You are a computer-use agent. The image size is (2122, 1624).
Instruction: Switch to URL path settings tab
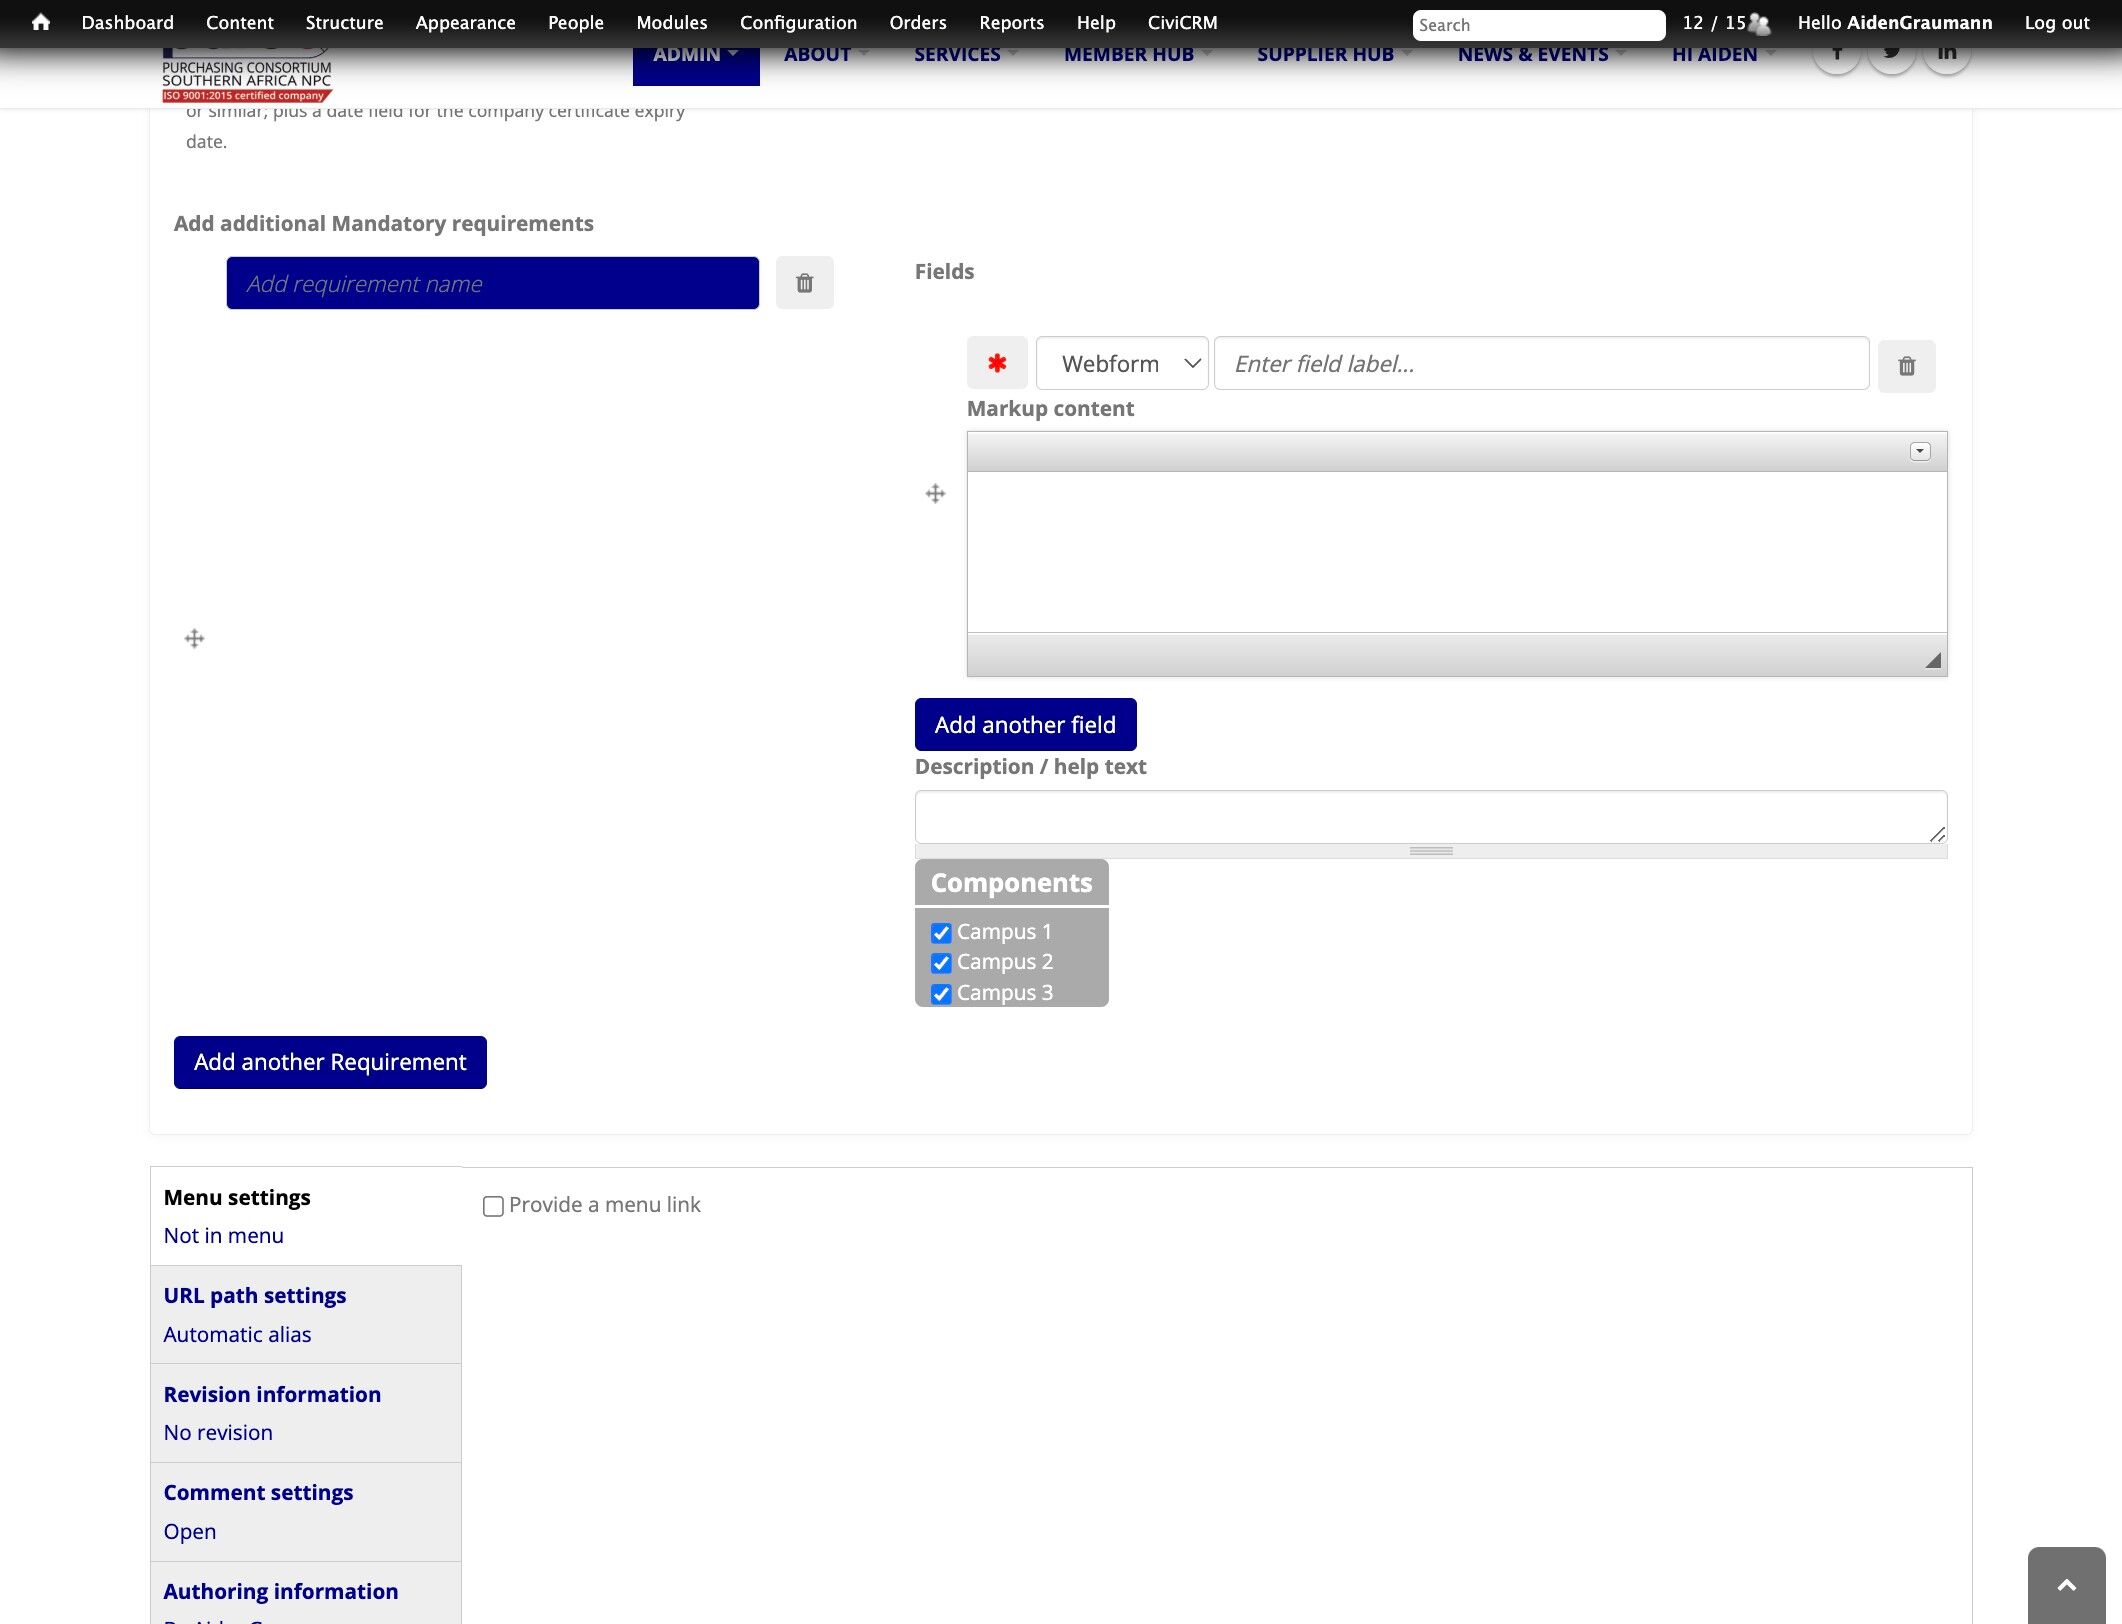tap(254, 1295)
